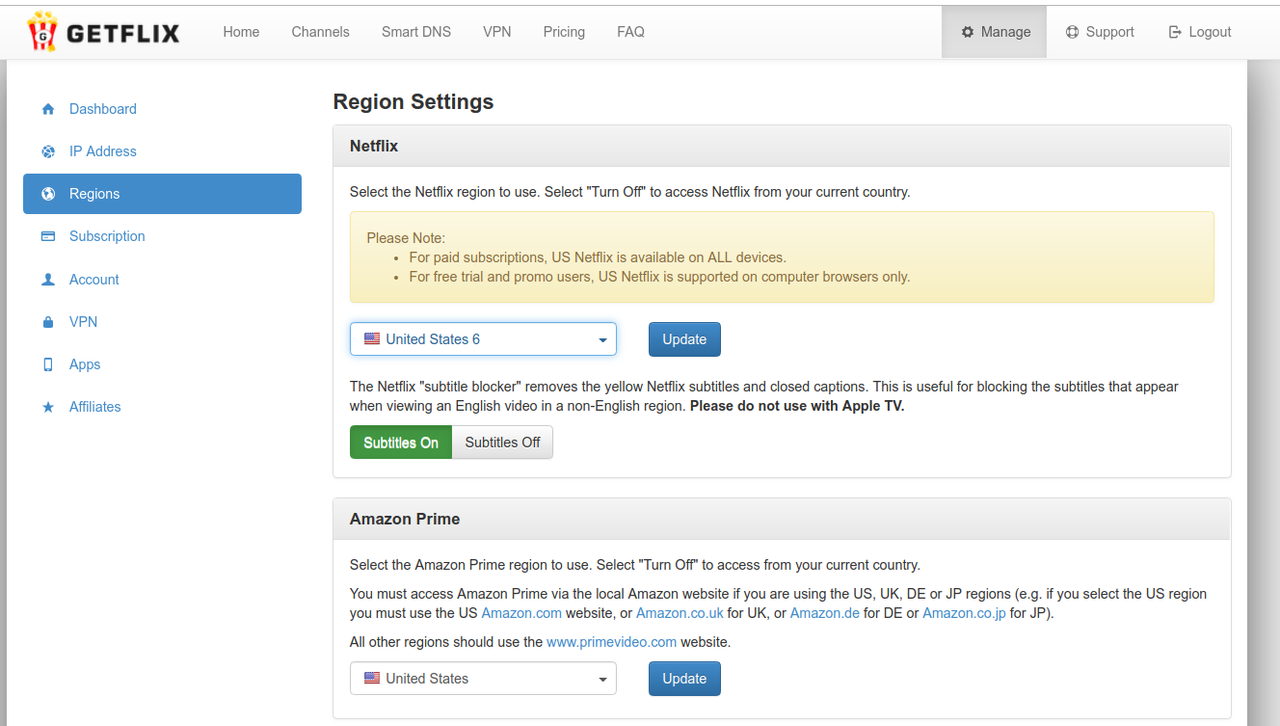
Task: Open the www.primevideo.com link
Action: click(612, 642)
